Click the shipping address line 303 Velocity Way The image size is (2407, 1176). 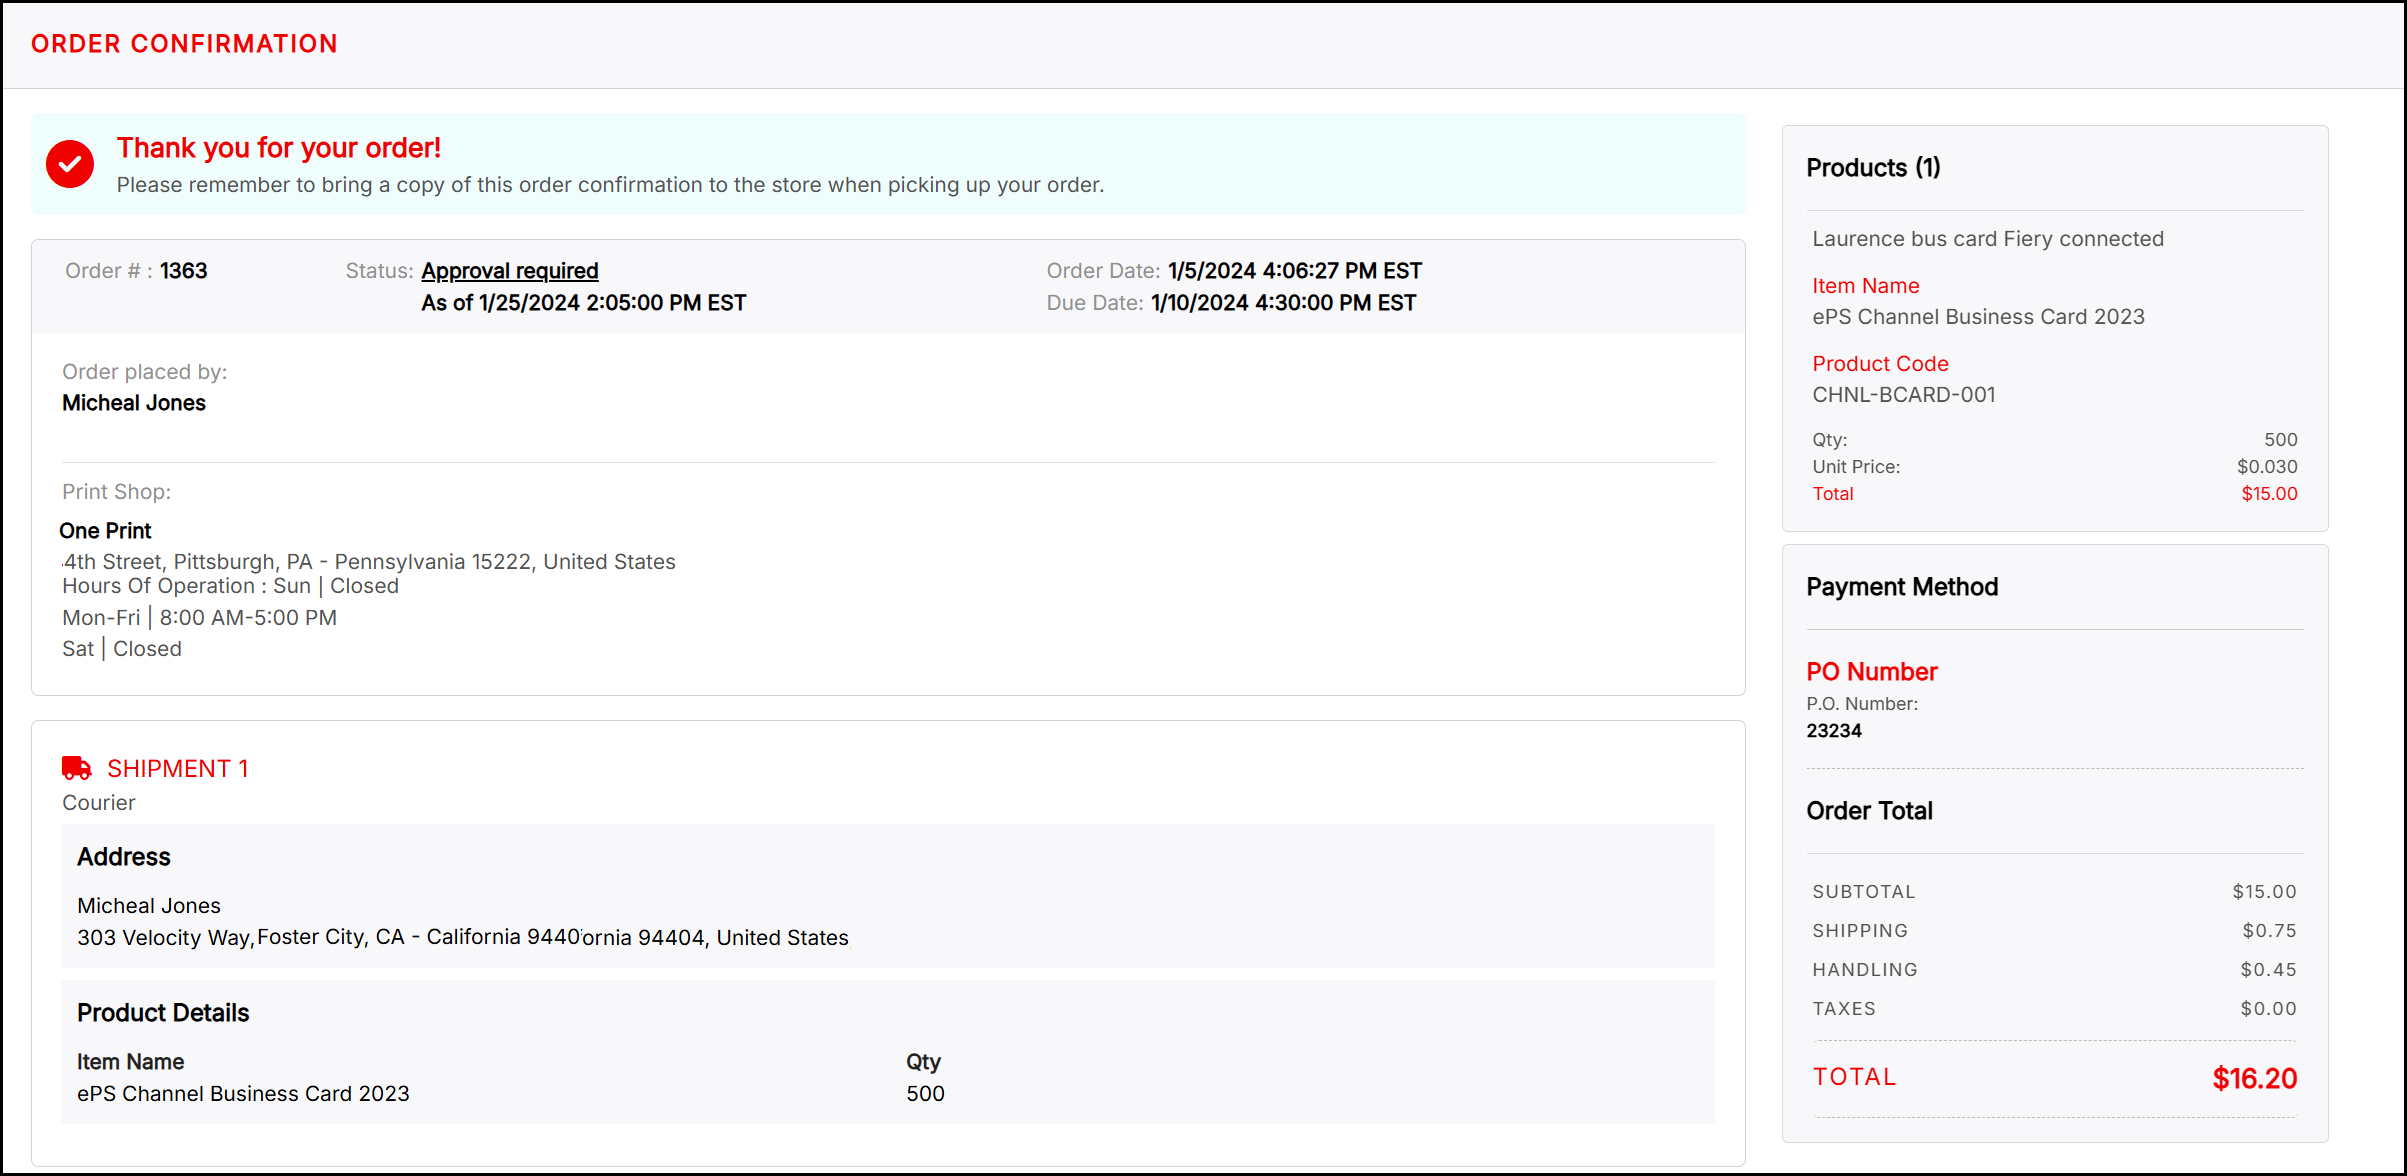(x=462, y=937)
